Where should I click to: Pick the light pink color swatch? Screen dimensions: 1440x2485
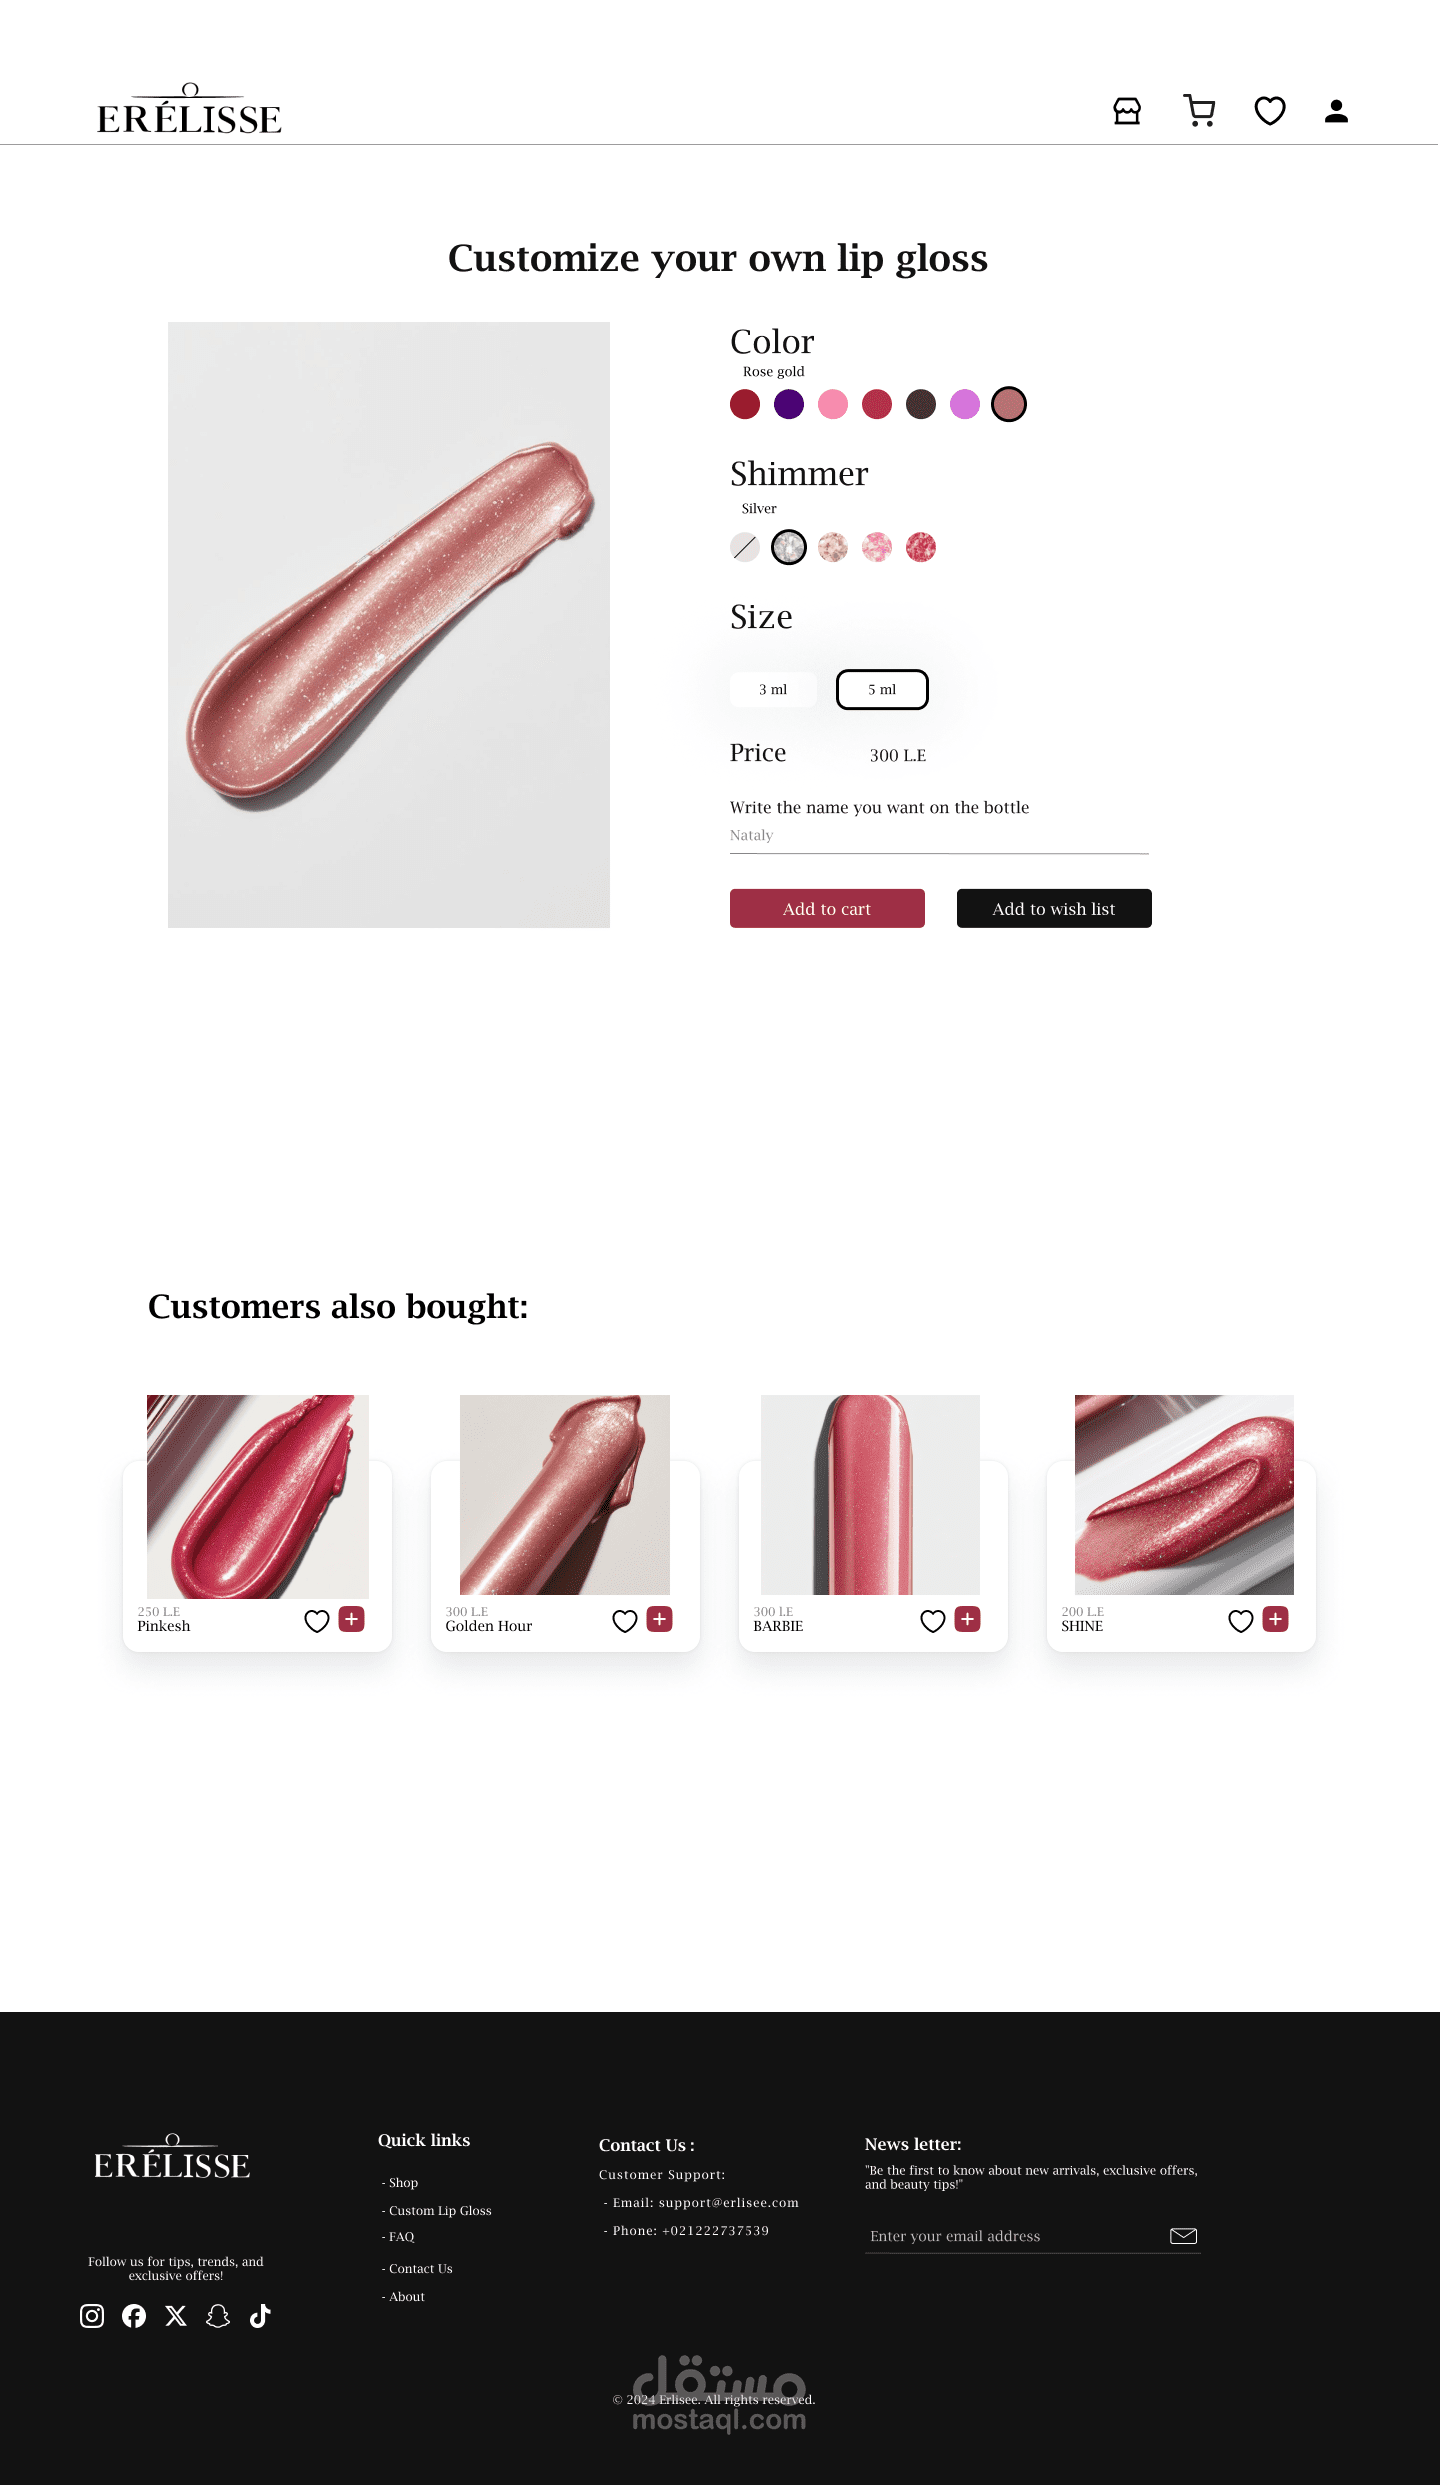click(x=833, y=404)
